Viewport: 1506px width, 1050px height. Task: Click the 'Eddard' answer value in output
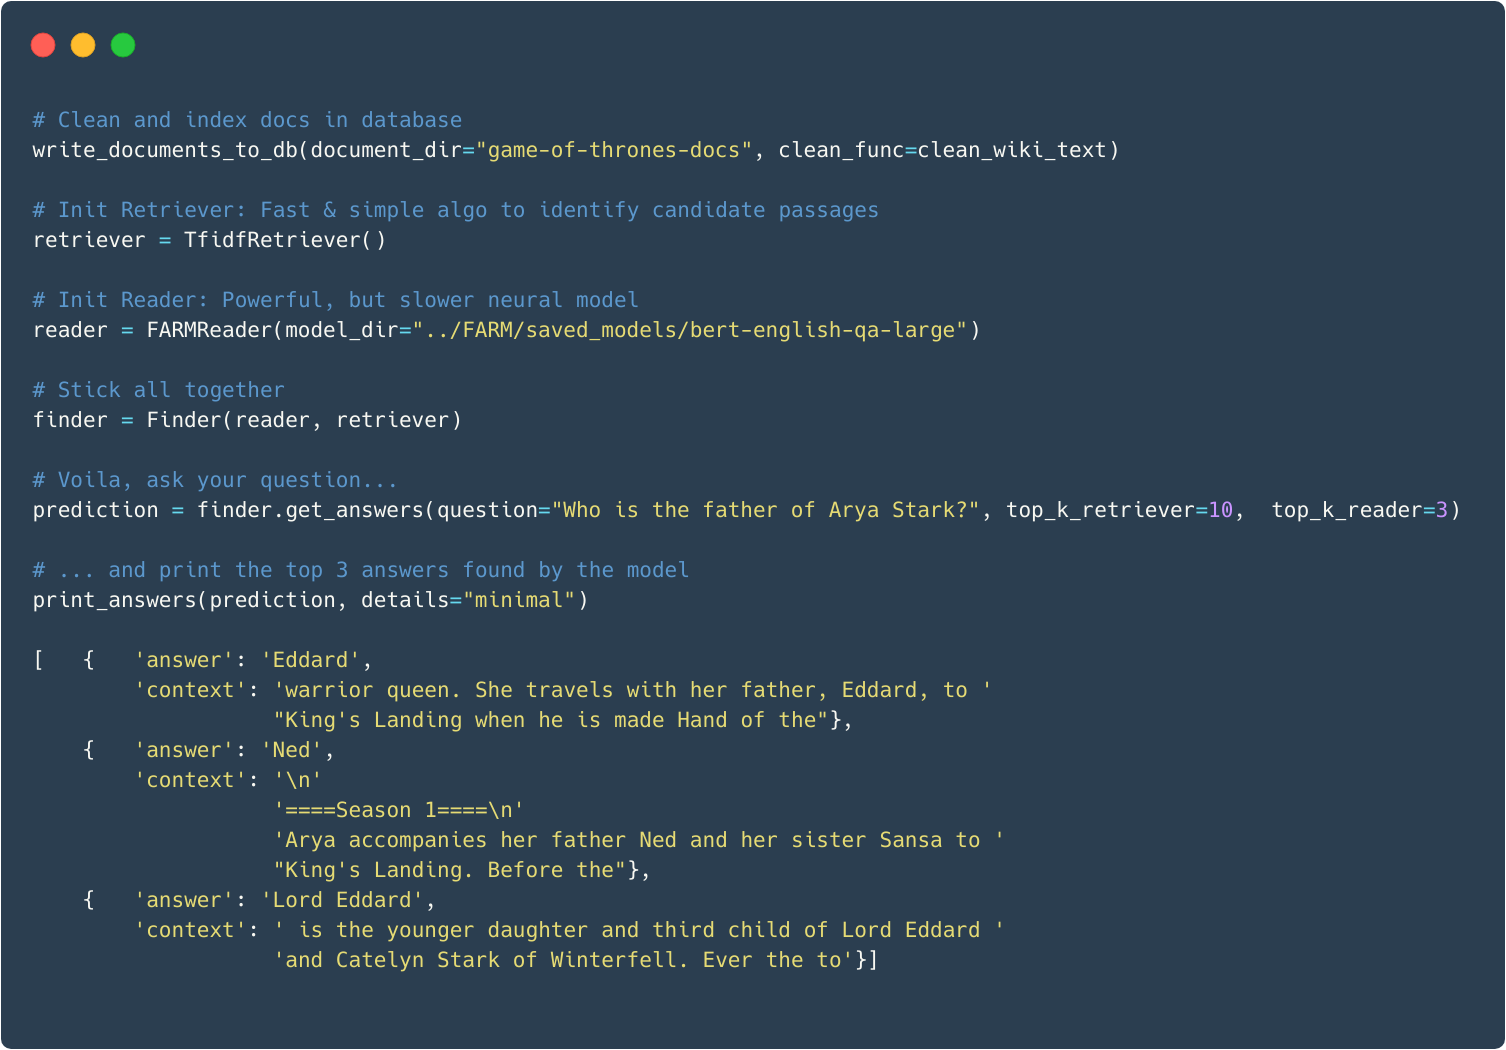pos(310,660)
